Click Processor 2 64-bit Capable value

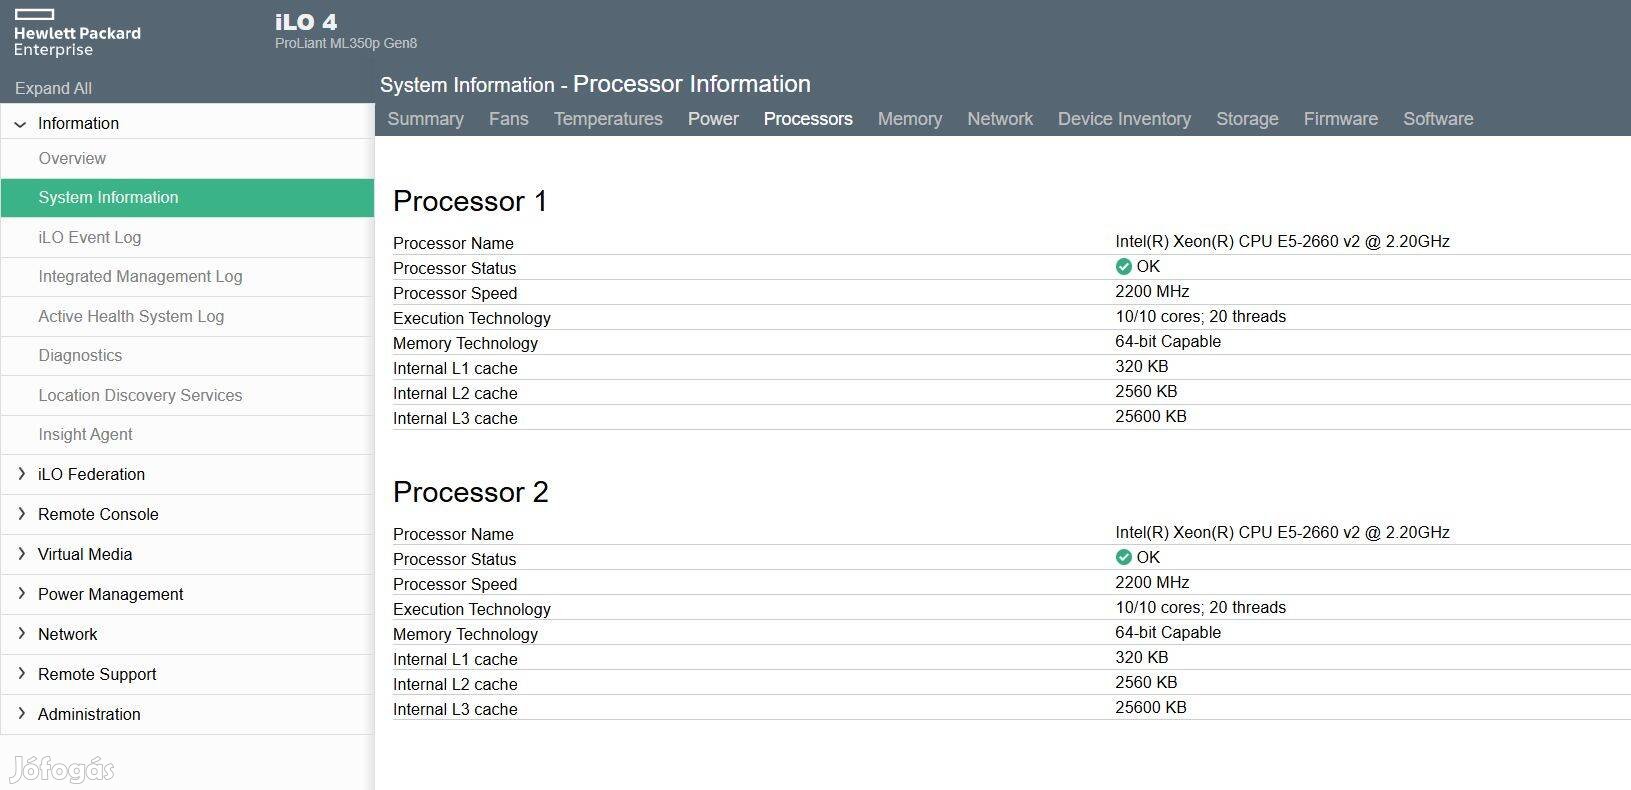tap(1168, 632)
